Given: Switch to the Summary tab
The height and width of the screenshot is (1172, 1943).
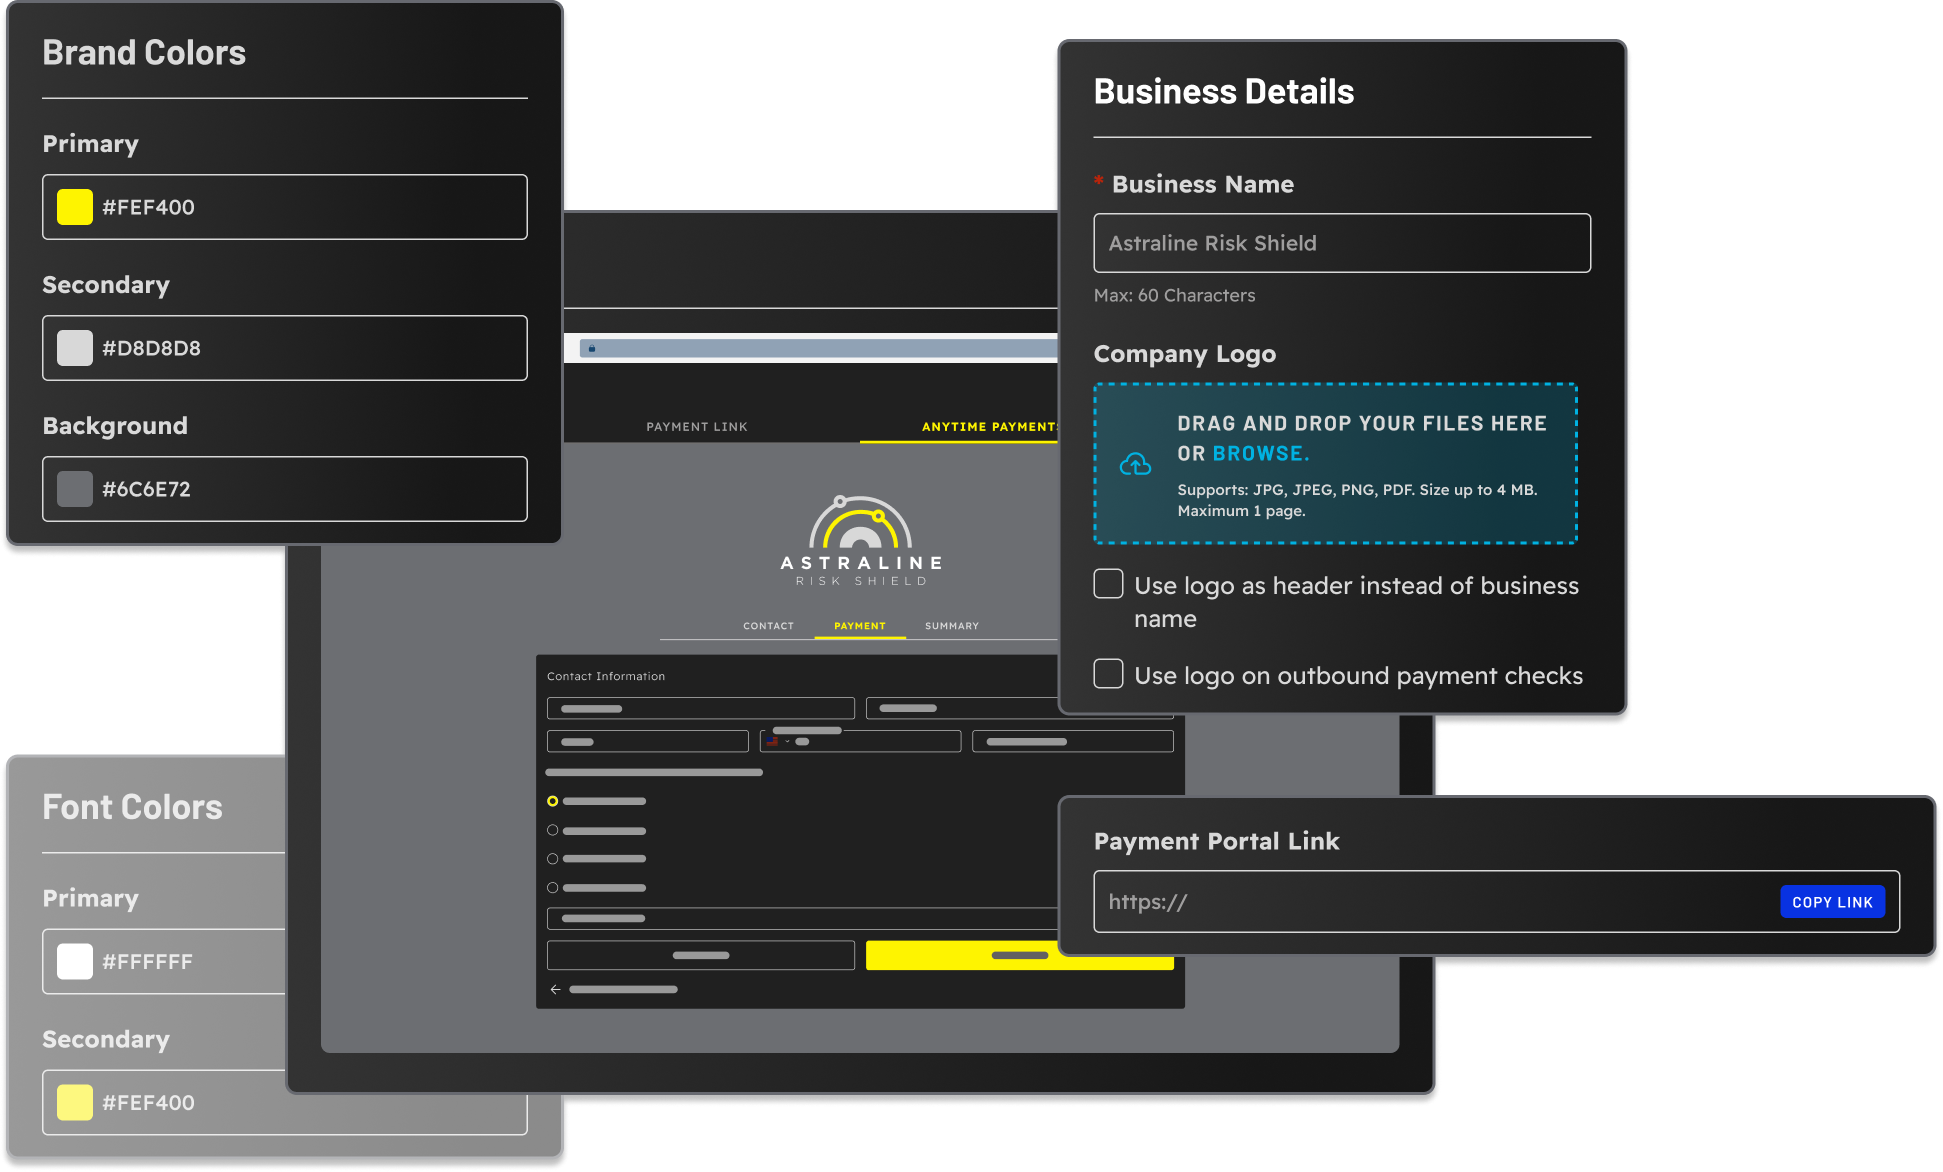Looking at the screenshot, I should 951,626.
